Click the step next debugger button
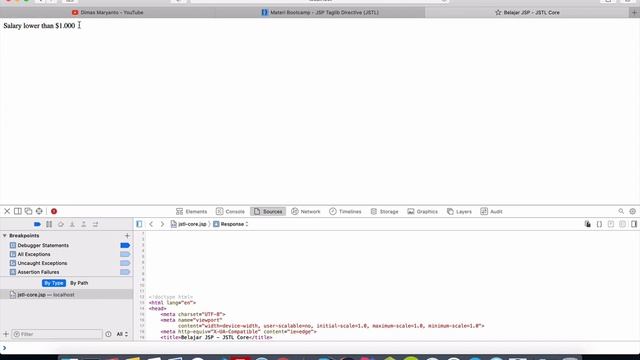The height and width of the screenshot is (360, 640). 96,224
